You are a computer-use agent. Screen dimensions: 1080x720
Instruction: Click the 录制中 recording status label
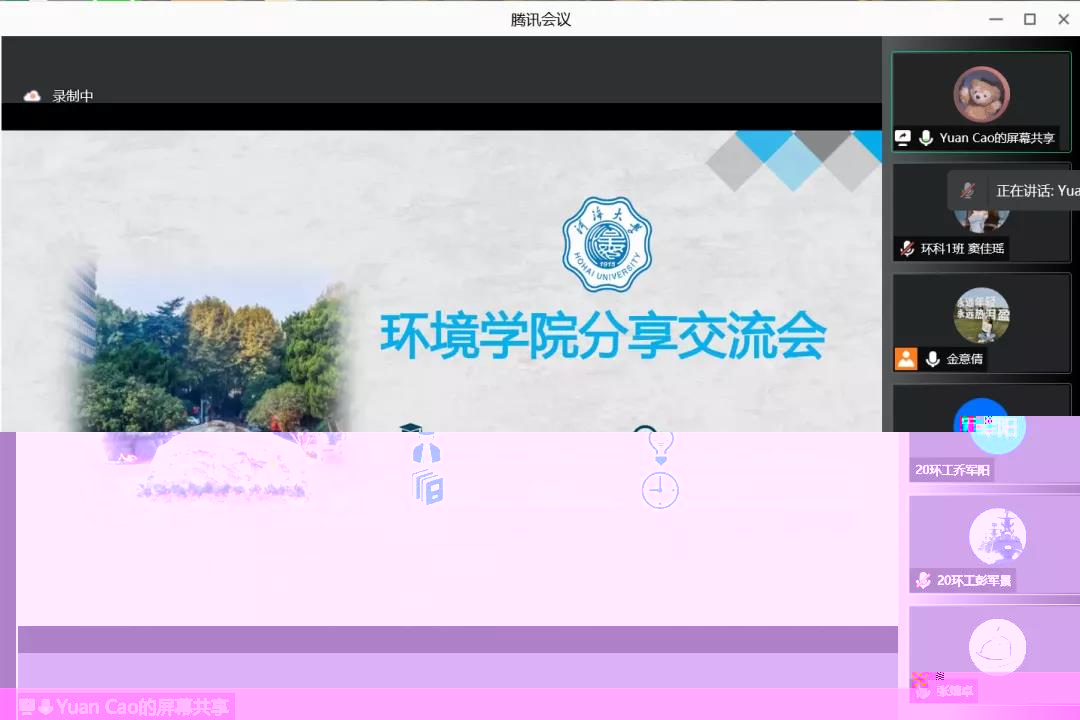[x=73, y=96]
